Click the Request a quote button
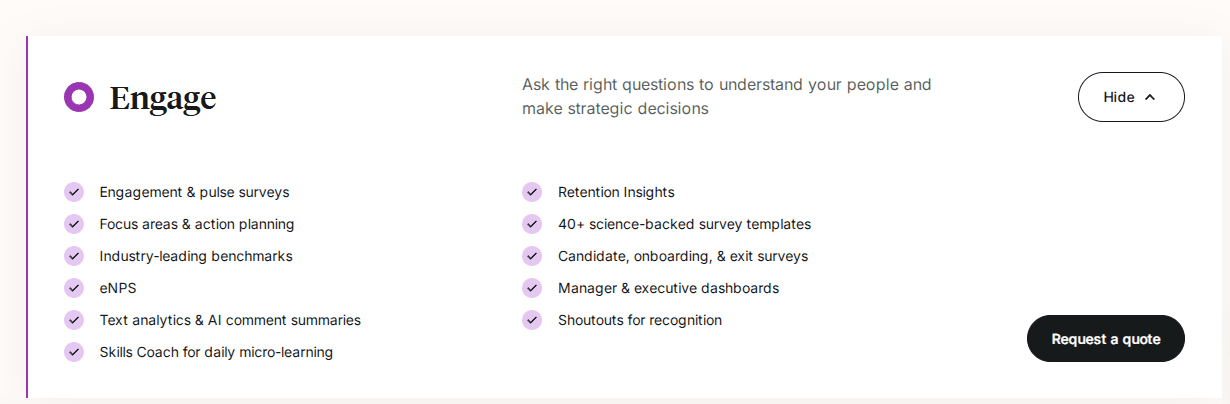The width and height of the screenshot is (1230, 404). pos(1106,339)
